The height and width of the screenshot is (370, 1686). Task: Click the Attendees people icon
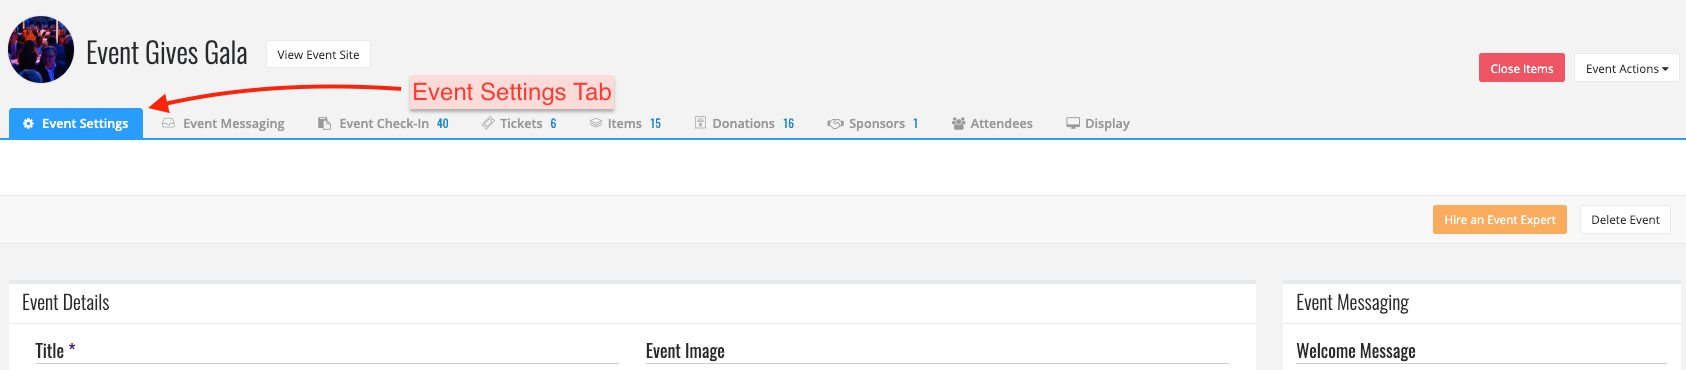(959, 124)
